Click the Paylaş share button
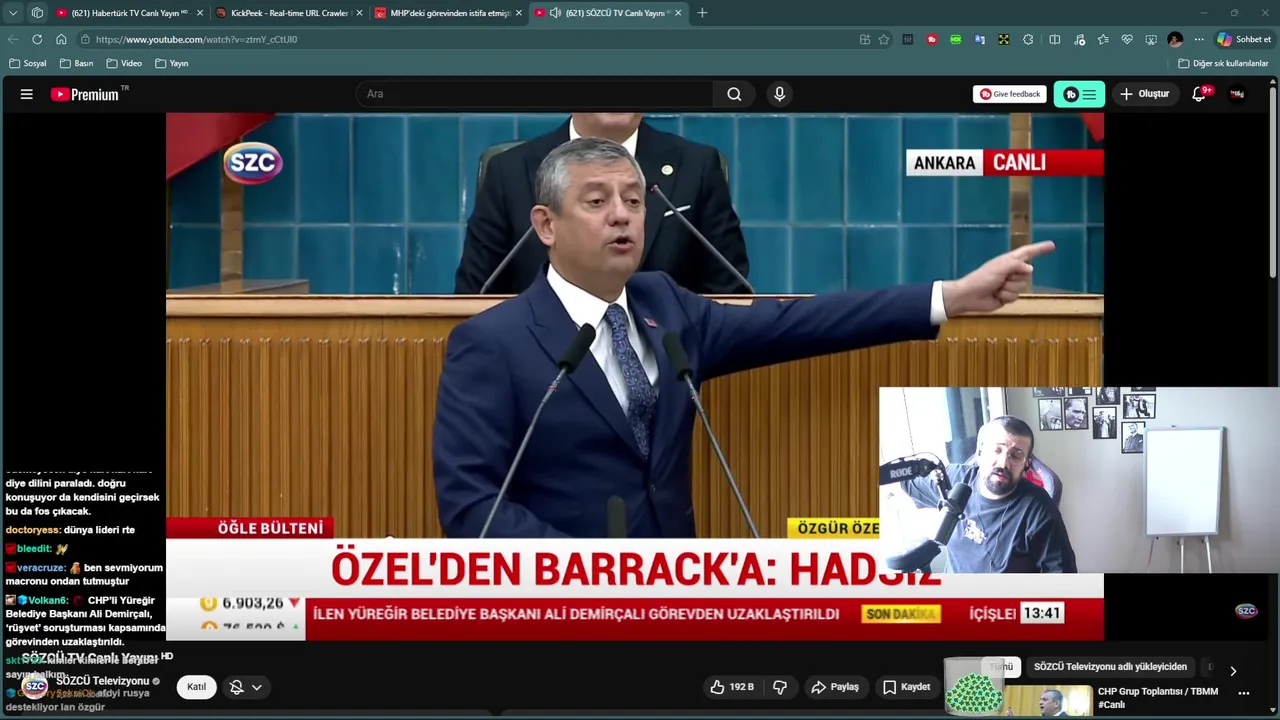The image size is (1280, 720). [x=835, y=687]
